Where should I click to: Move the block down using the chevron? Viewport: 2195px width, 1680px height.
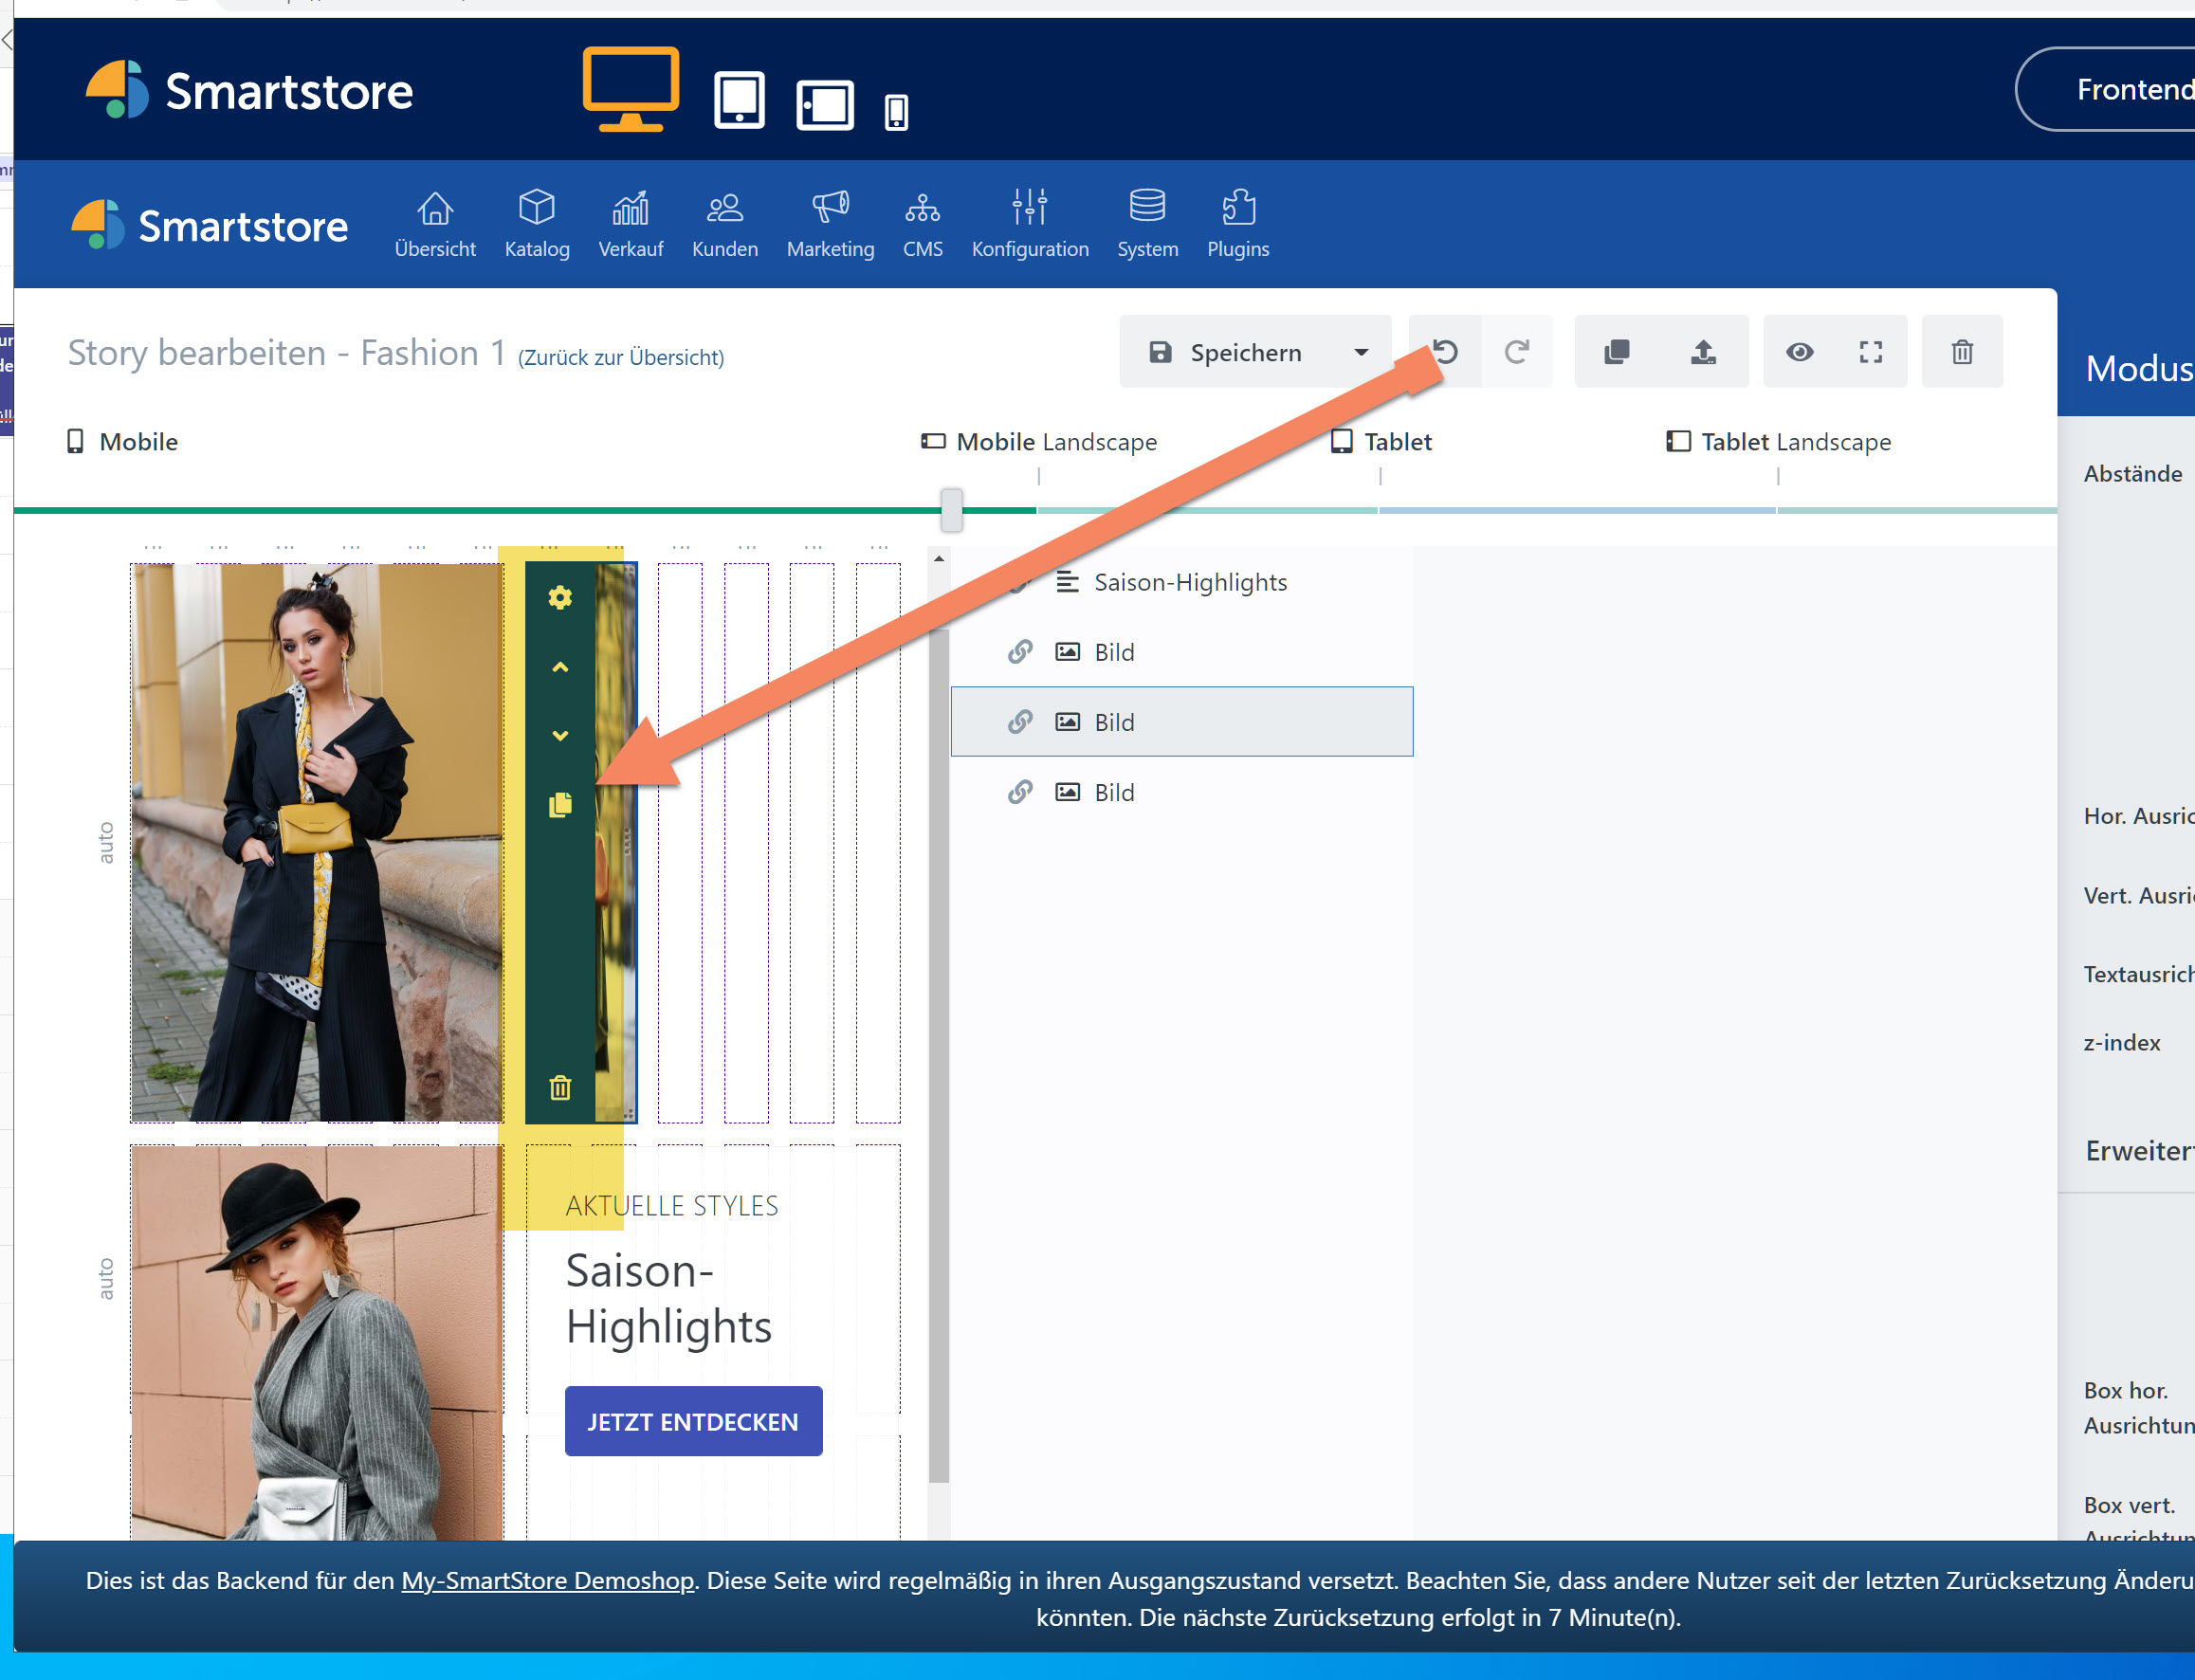pos(561,736)
